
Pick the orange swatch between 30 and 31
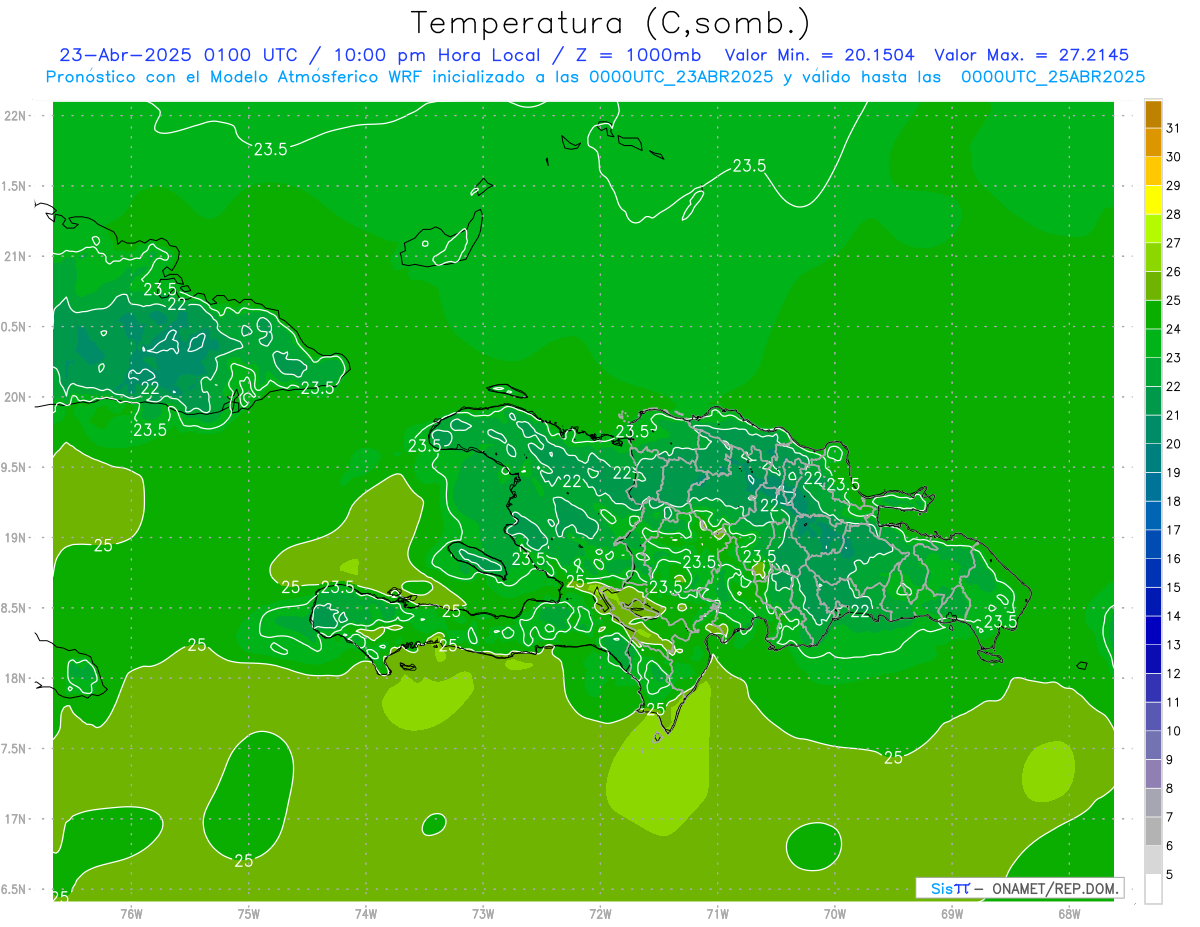click(x=1153, y=142)
